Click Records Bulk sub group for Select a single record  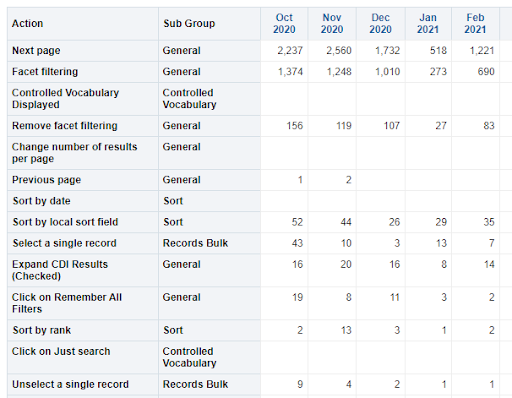pos(209,243)
